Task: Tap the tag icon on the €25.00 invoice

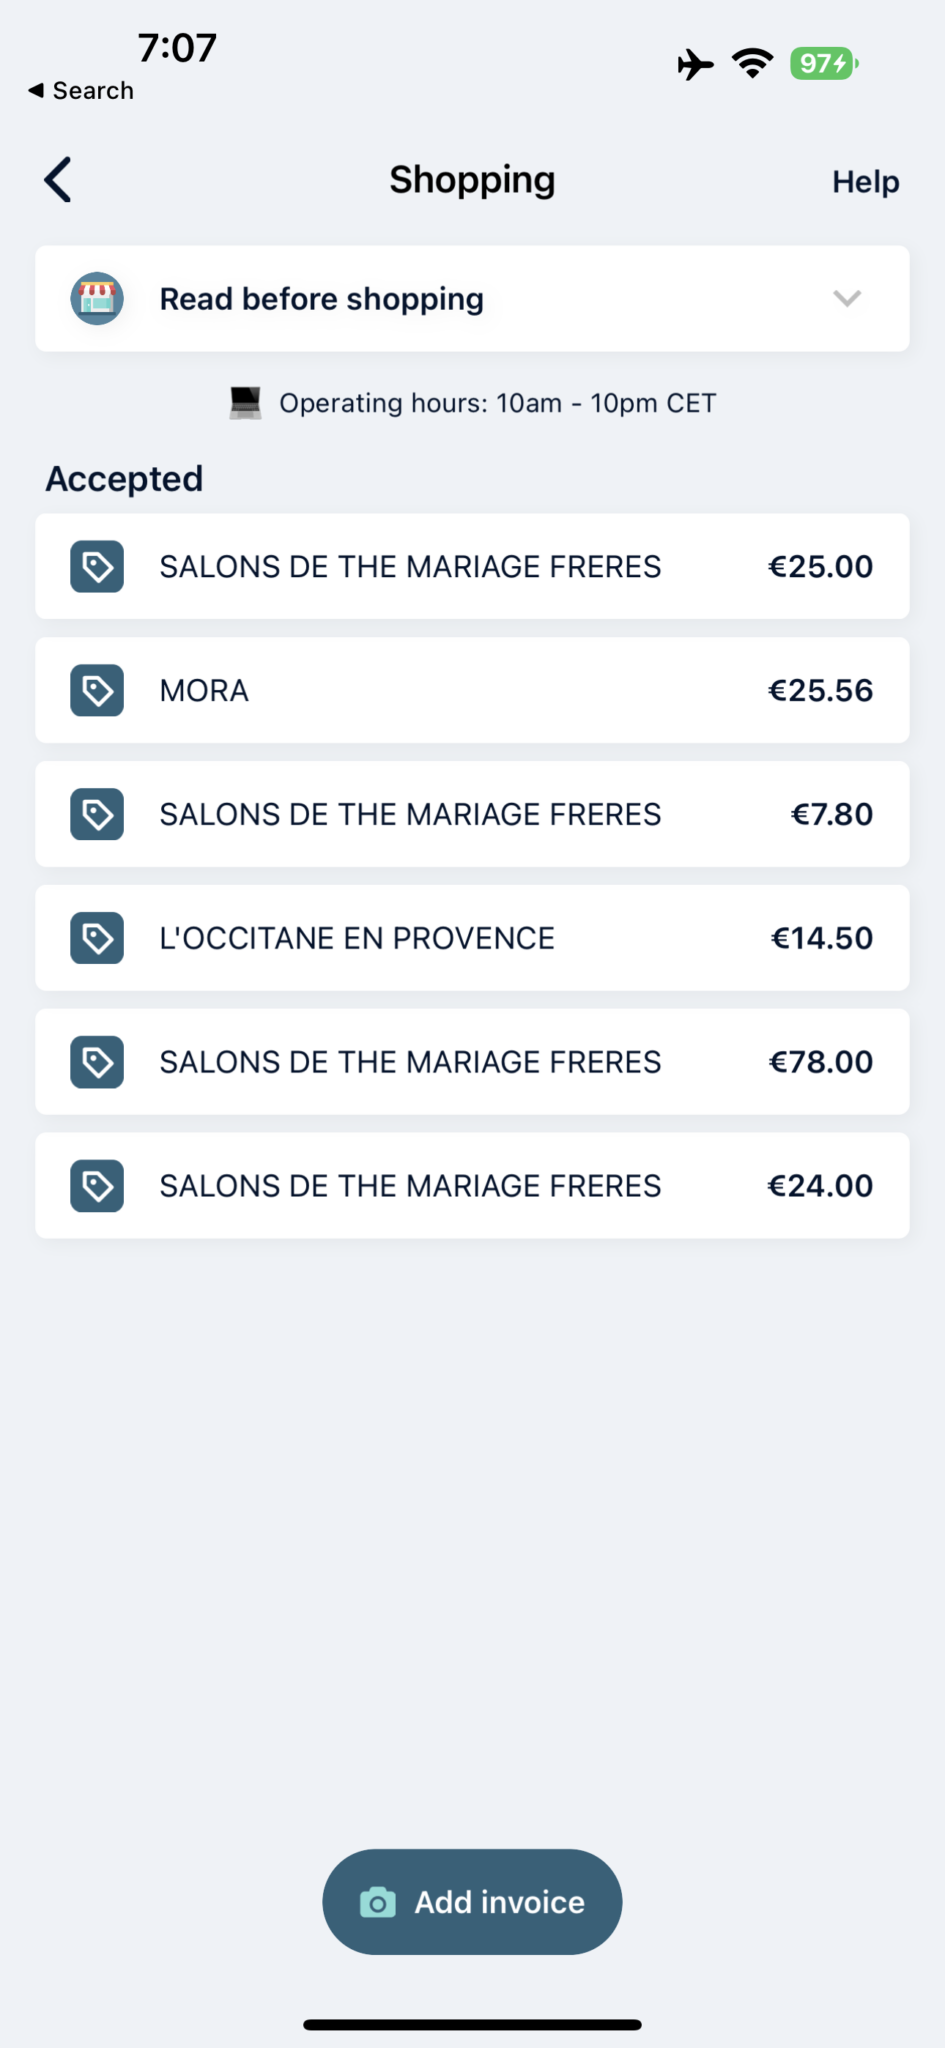Action: click(x=97, y=567)
